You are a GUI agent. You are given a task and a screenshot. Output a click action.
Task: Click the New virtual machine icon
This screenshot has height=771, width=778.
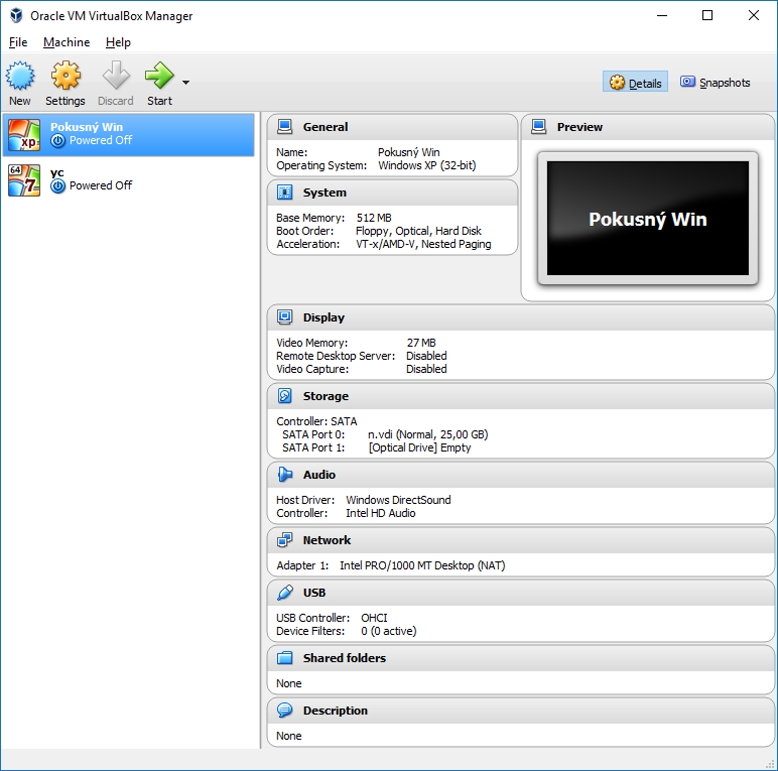pyautogui.click(x=20, y=76)
